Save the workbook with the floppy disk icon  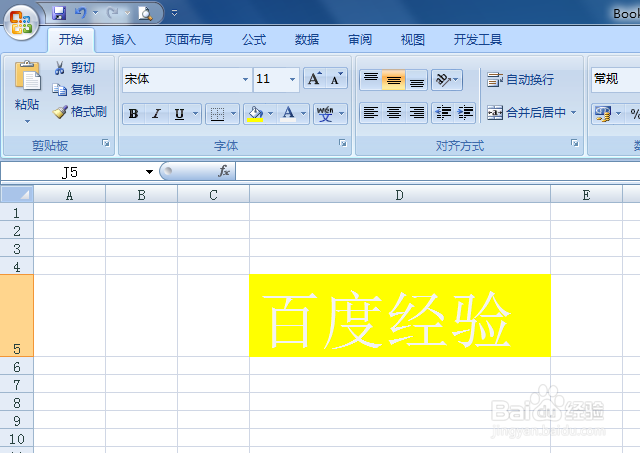(59, 13)
